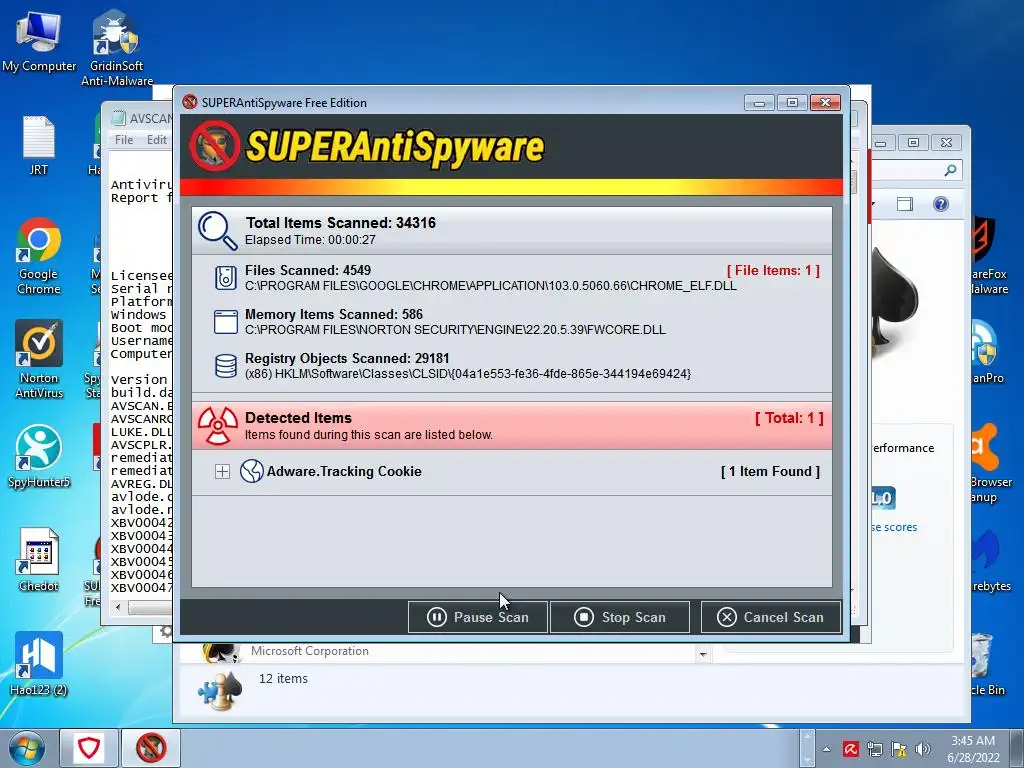Open Windows Start menu

pyautogui.click(x=26, y=748)
